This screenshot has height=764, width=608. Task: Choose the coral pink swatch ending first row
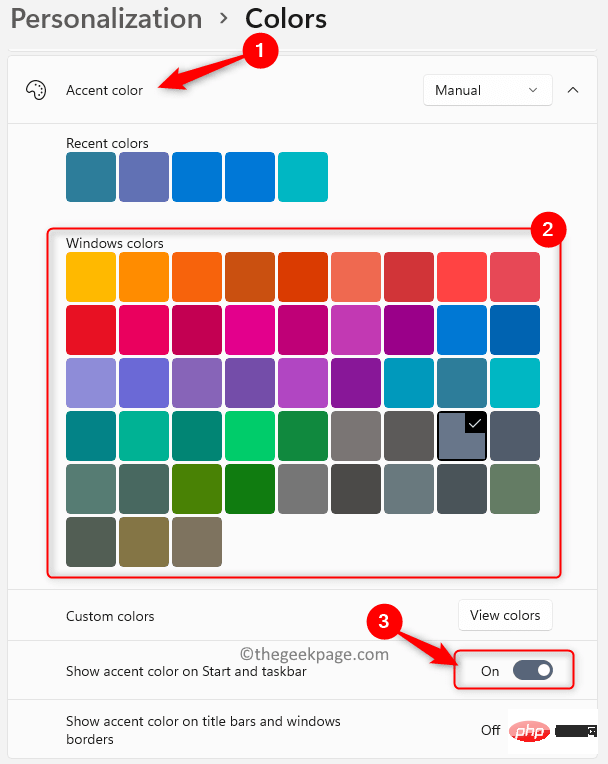(515, 277)
